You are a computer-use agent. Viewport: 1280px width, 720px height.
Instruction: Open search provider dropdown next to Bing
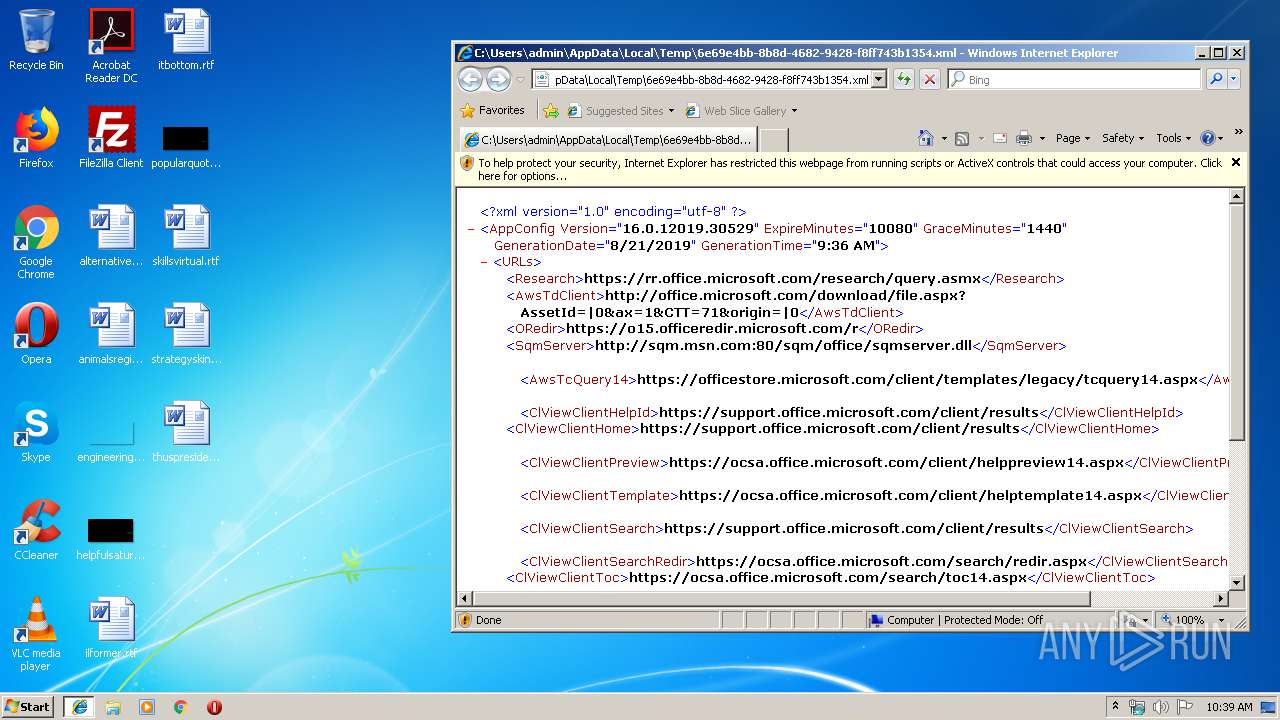(1233, 79)
